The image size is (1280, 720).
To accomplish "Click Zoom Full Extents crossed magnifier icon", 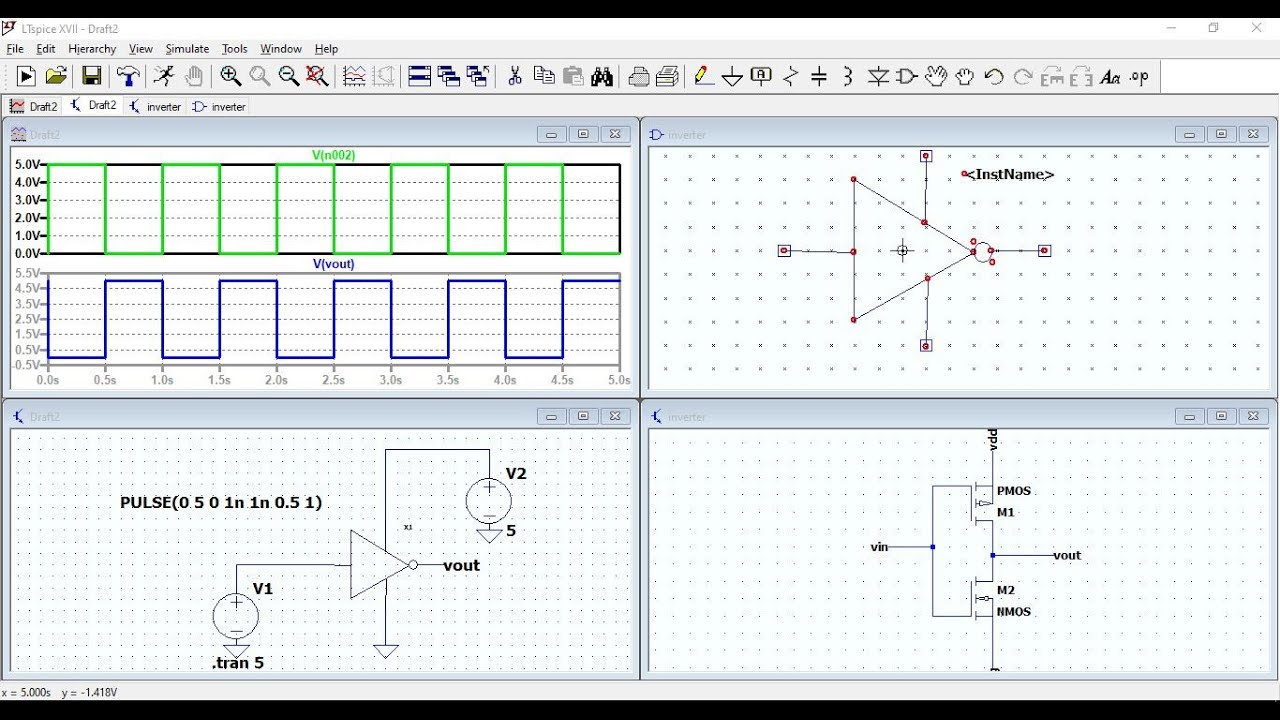I will (318, 77).
